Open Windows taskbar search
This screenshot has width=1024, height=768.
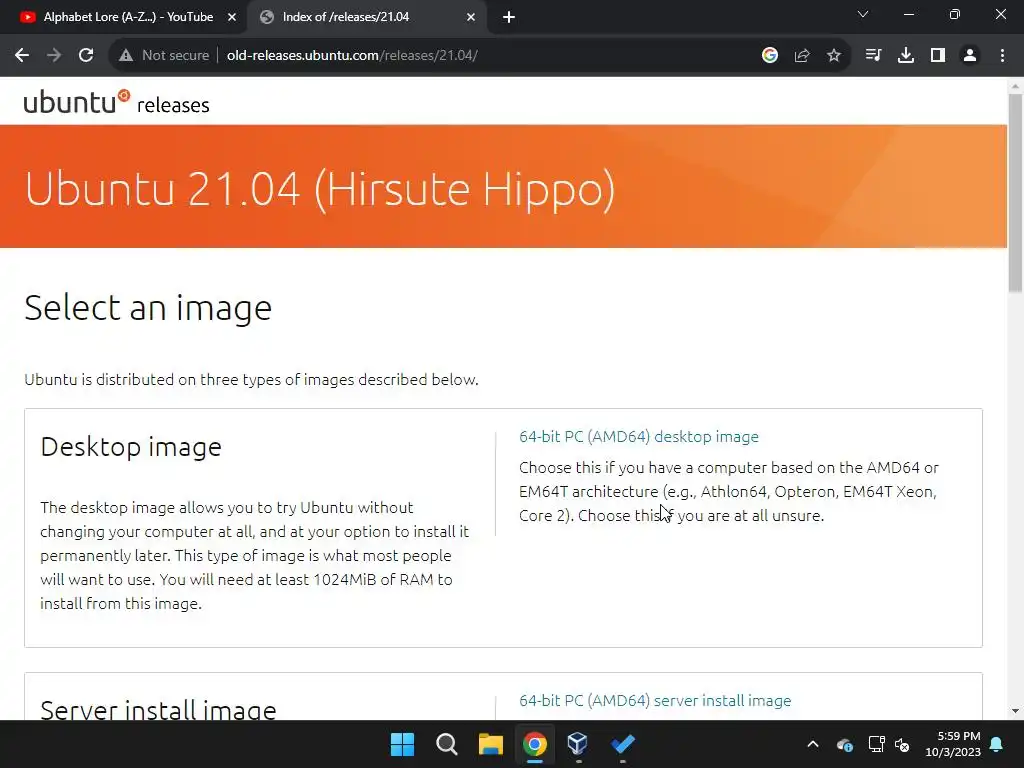coord(447,744)
